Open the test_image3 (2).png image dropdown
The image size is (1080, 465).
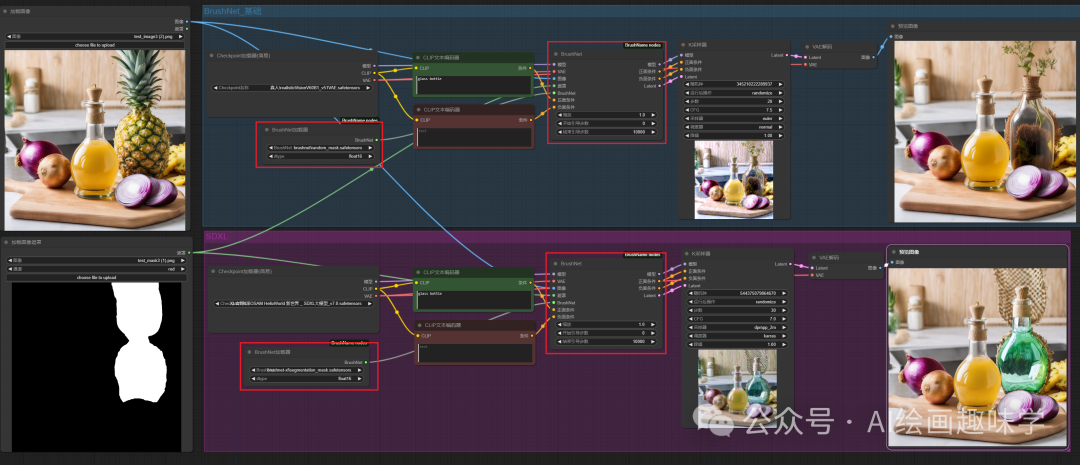point(95,37)
